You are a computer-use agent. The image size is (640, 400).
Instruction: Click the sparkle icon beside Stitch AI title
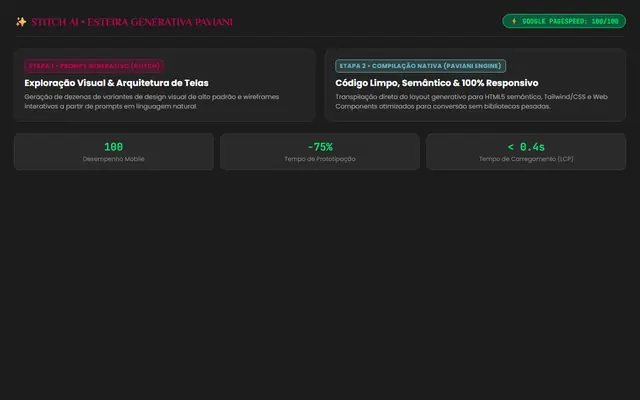point(21,22)
